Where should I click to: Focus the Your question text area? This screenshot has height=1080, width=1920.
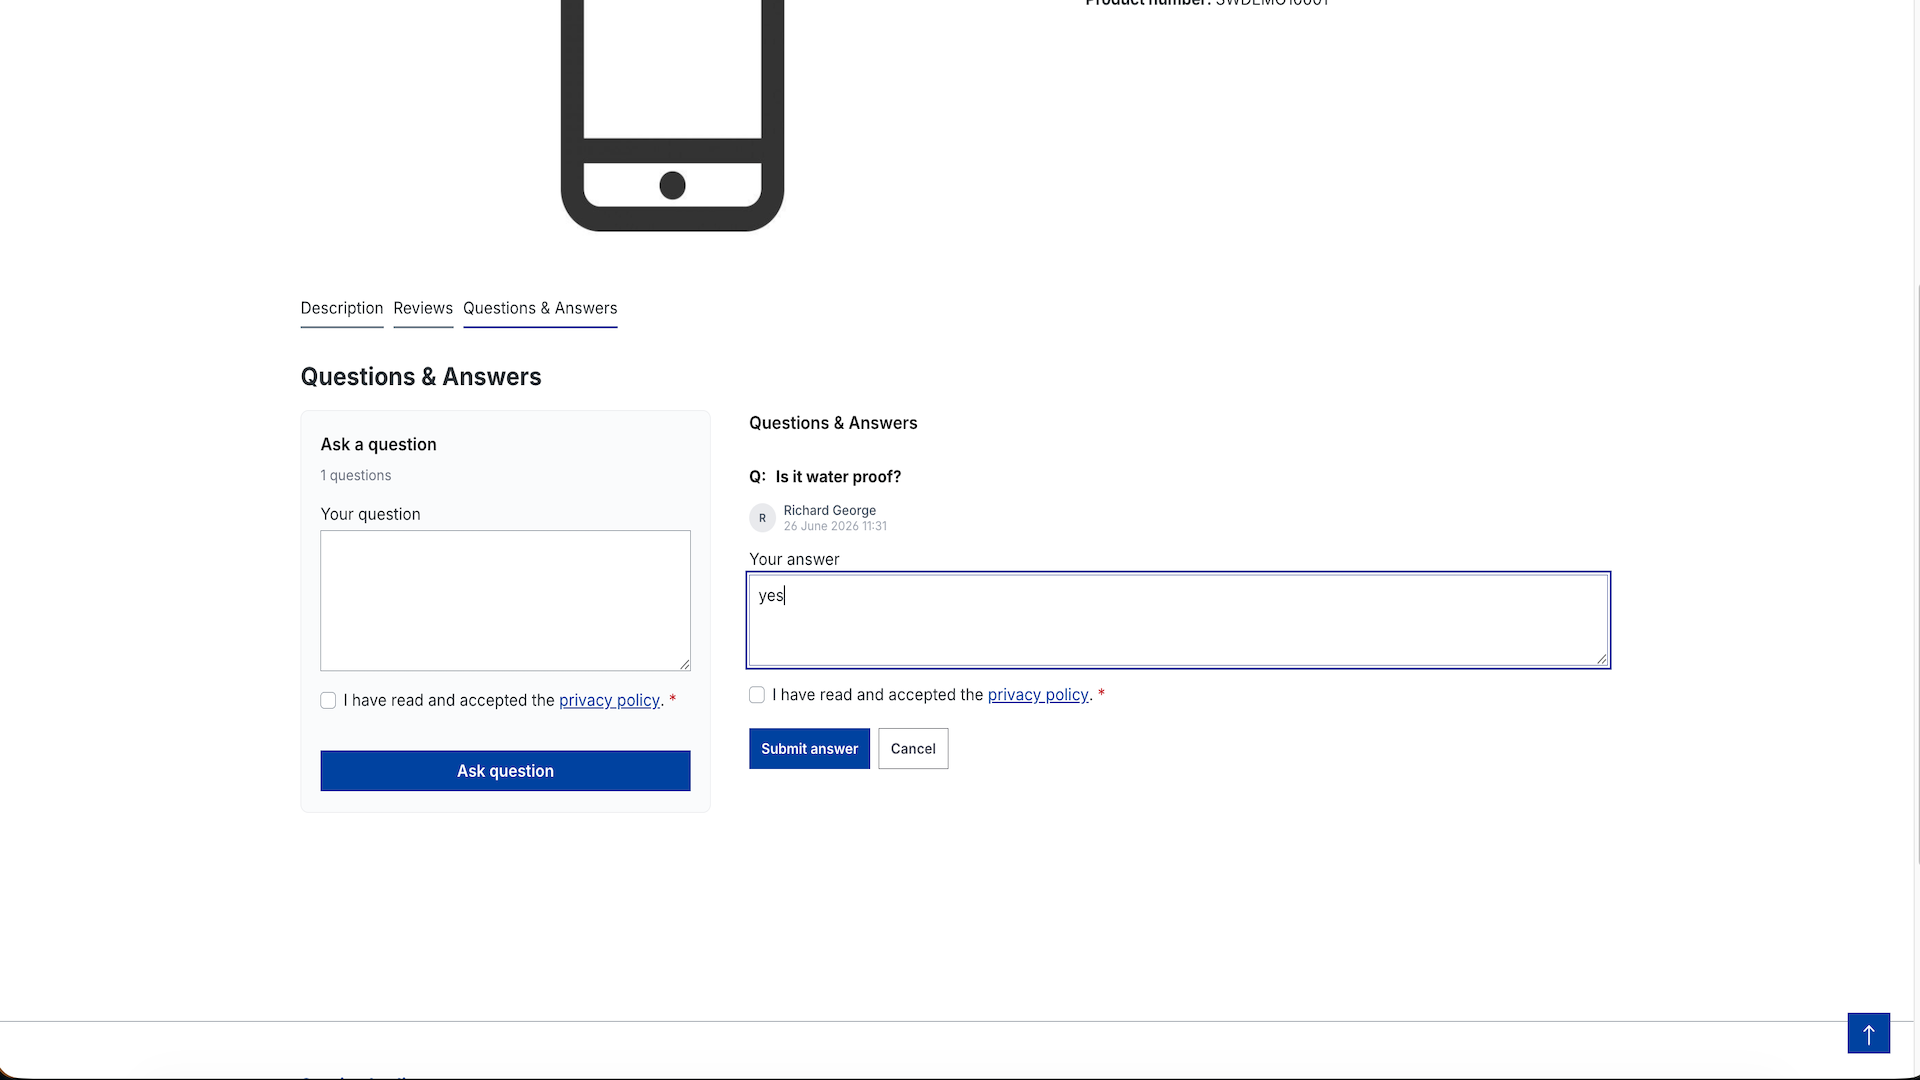pyautogui.click(x=505, y=600)
